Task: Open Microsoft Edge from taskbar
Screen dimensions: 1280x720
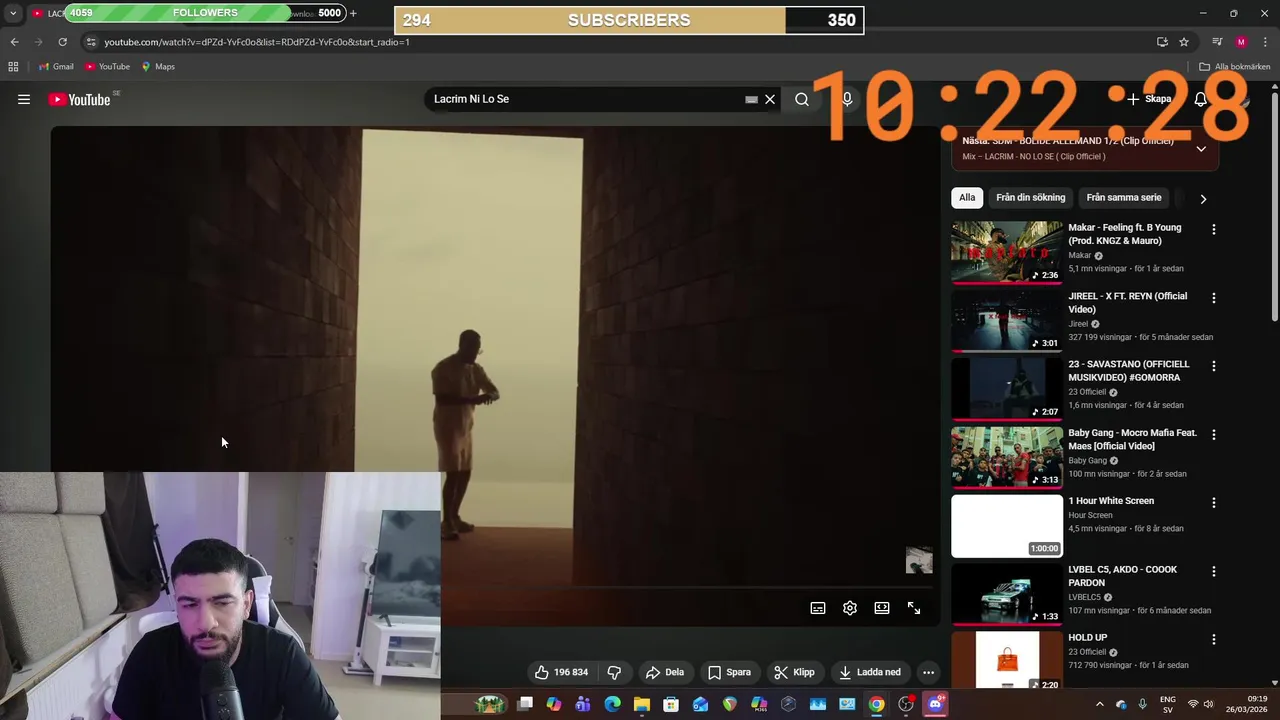Action: [x=612, y=704]
